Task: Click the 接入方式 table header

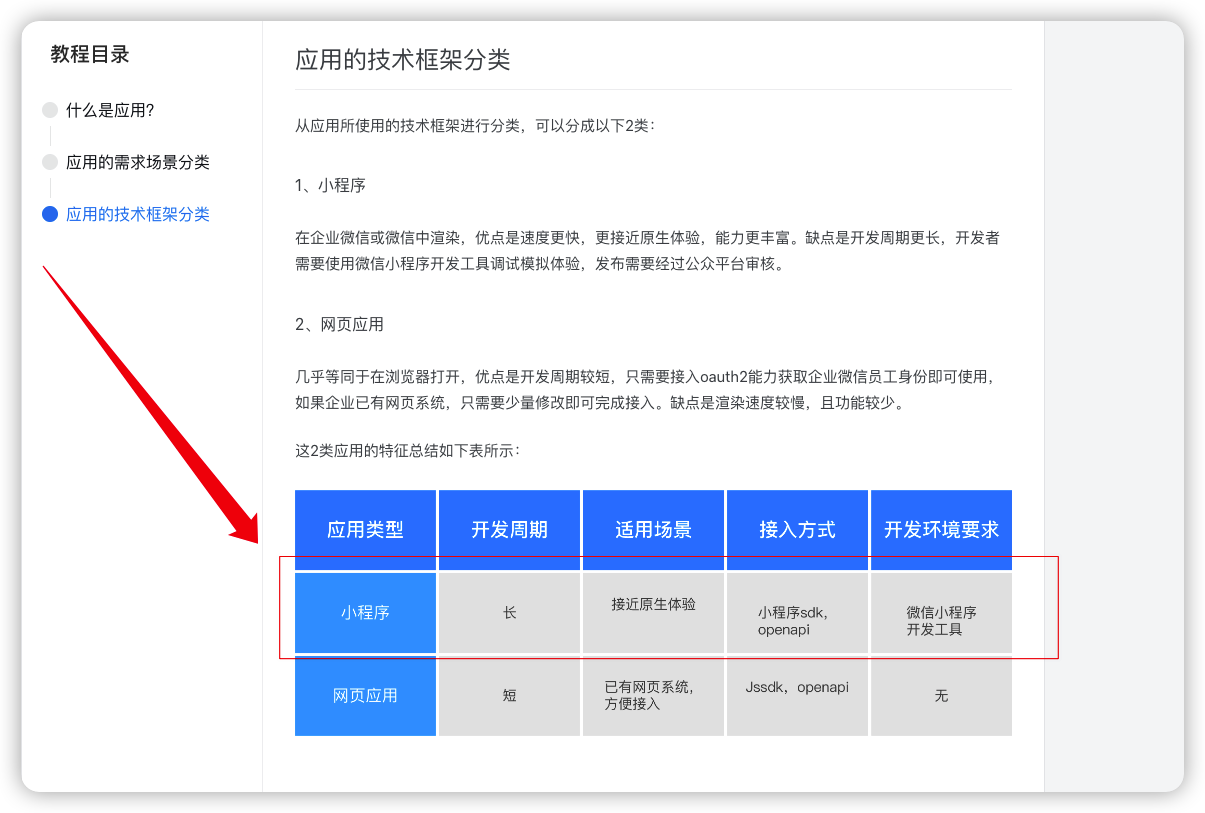Action: point(797,530)
